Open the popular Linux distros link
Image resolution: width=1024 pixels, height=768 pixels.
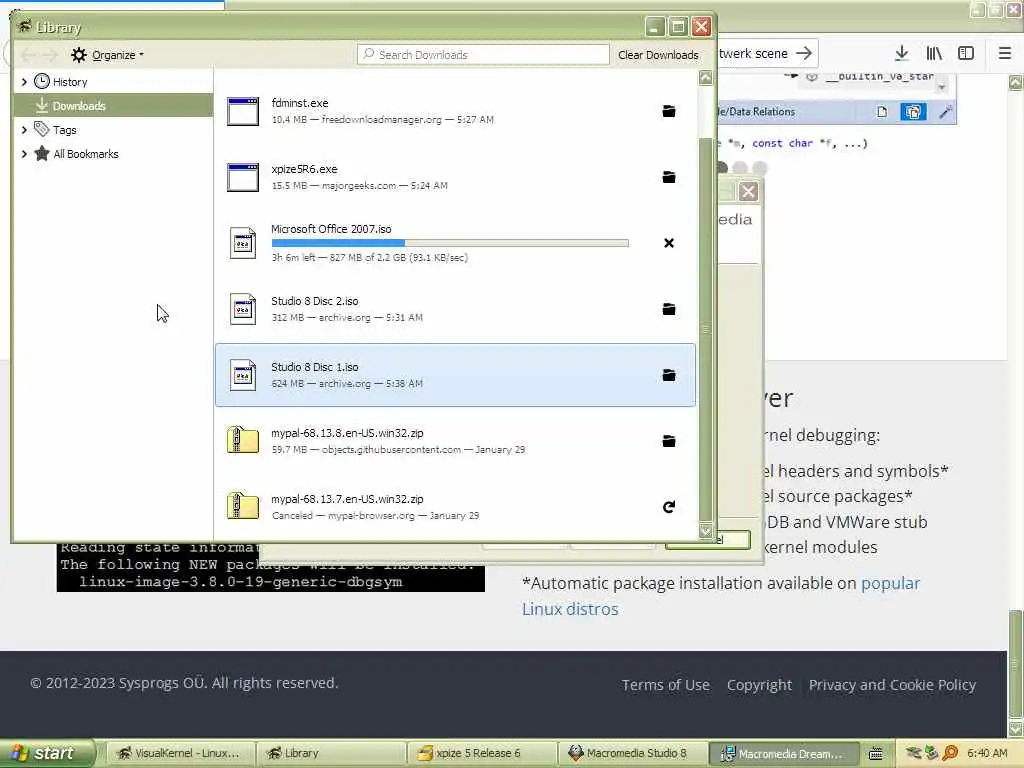pyautogui.click(x=721, y=596)
